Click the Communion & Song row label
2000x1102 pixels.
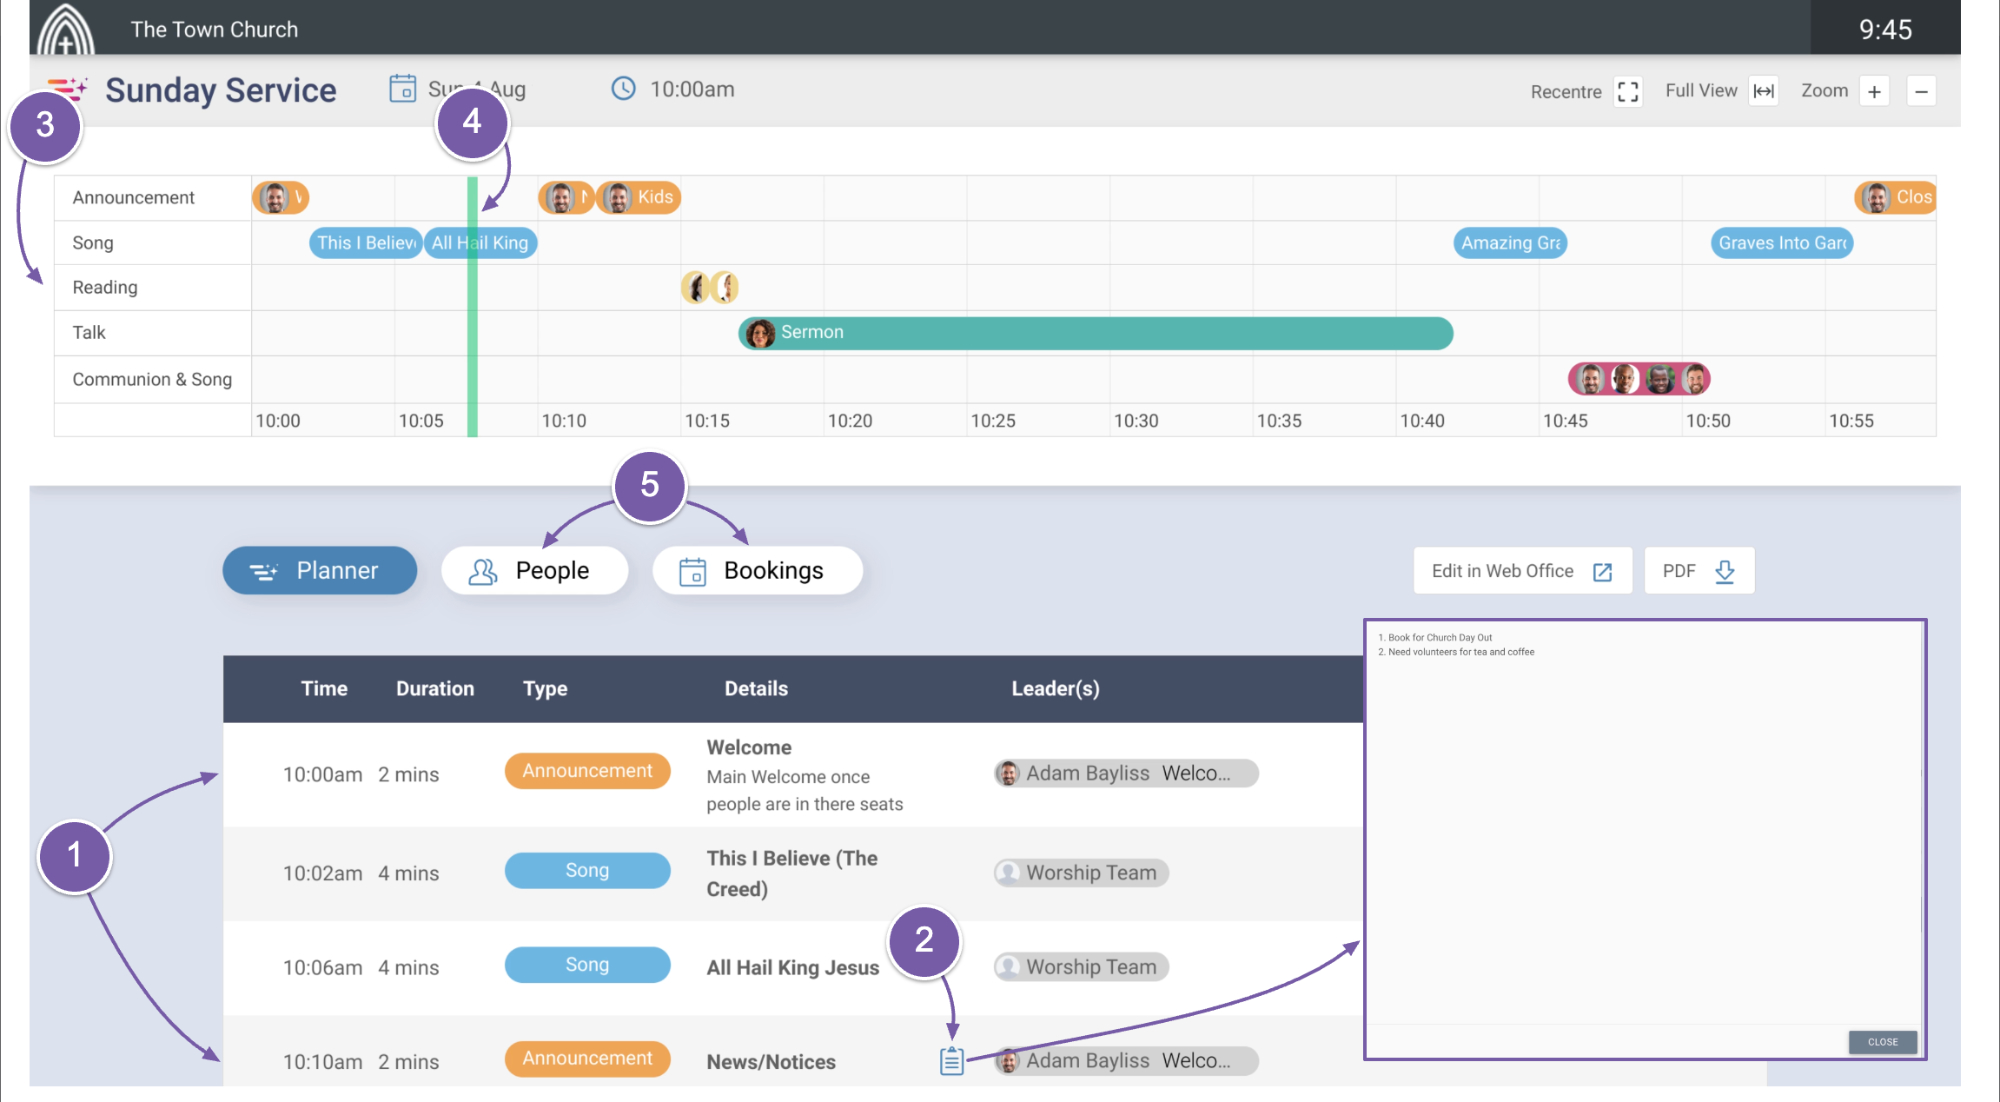[x=151, y=379]
